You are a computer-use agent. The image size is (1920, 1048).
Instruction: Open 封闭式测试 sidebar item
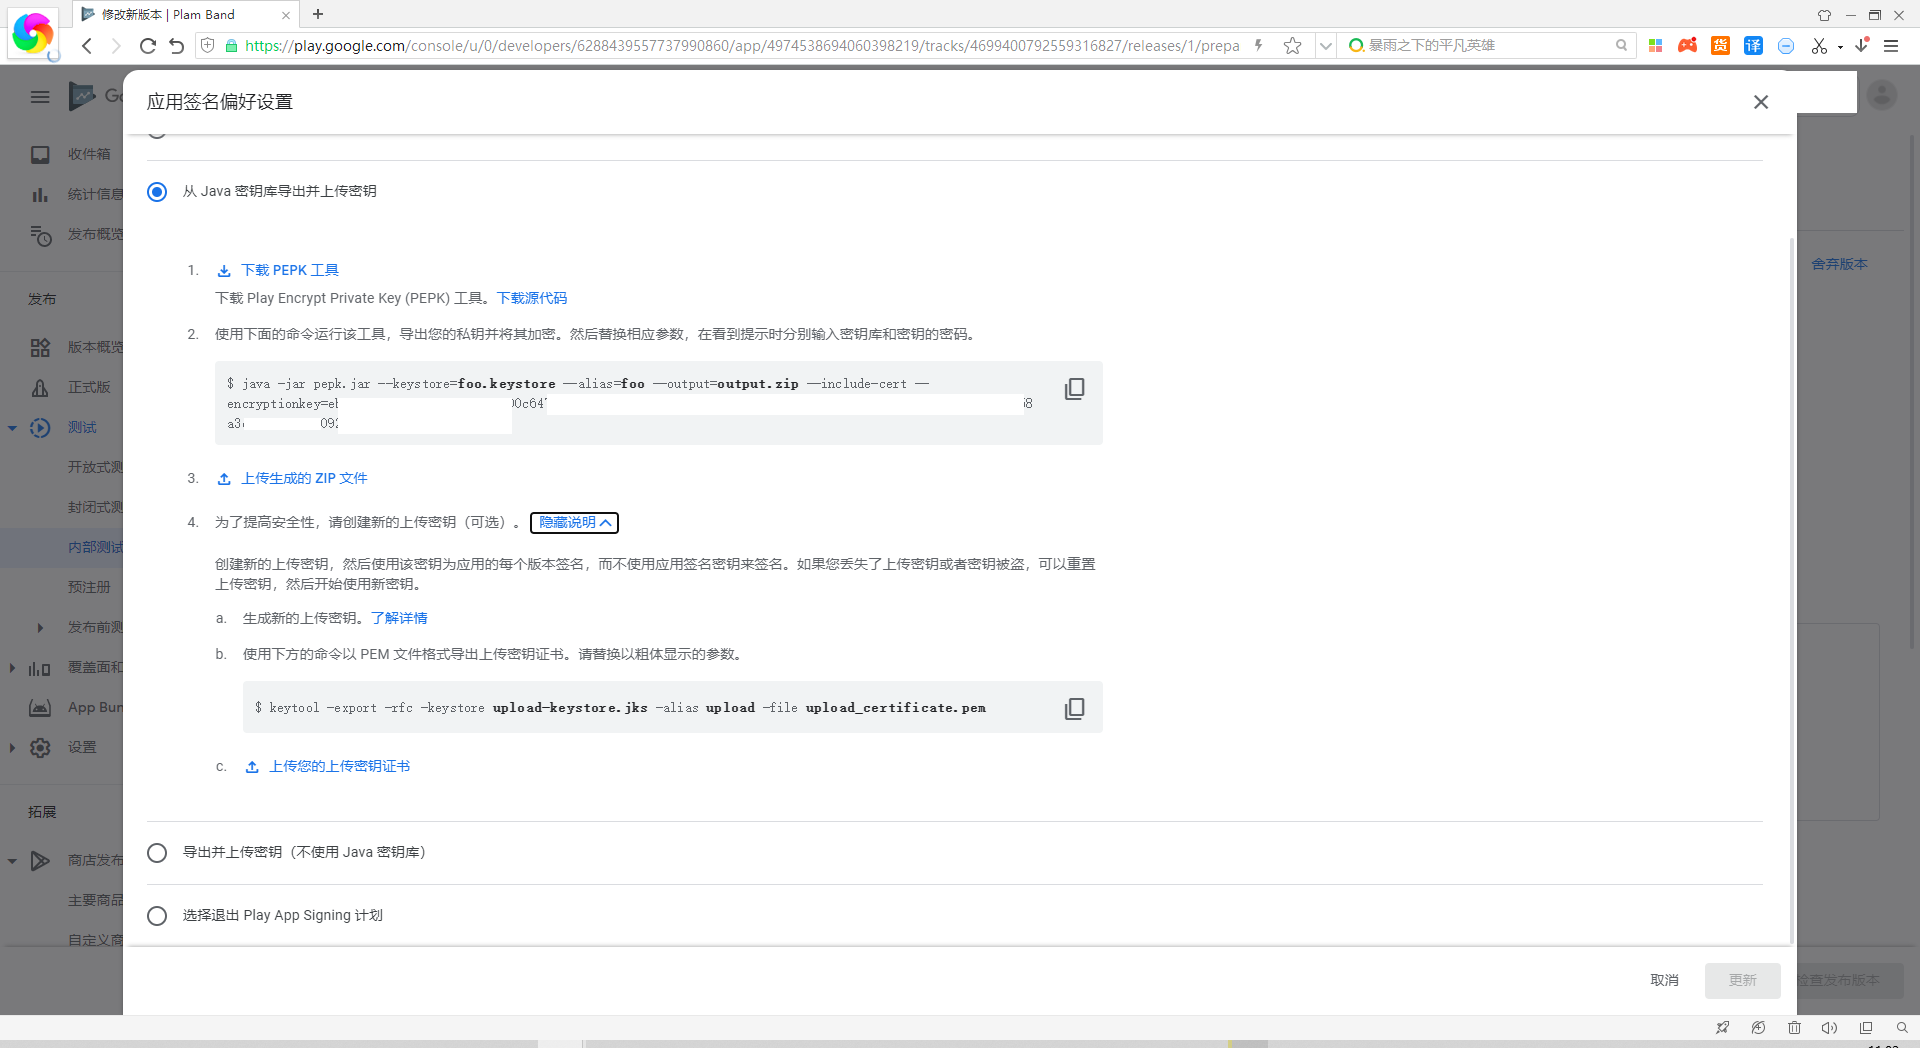tap(95, 508)
